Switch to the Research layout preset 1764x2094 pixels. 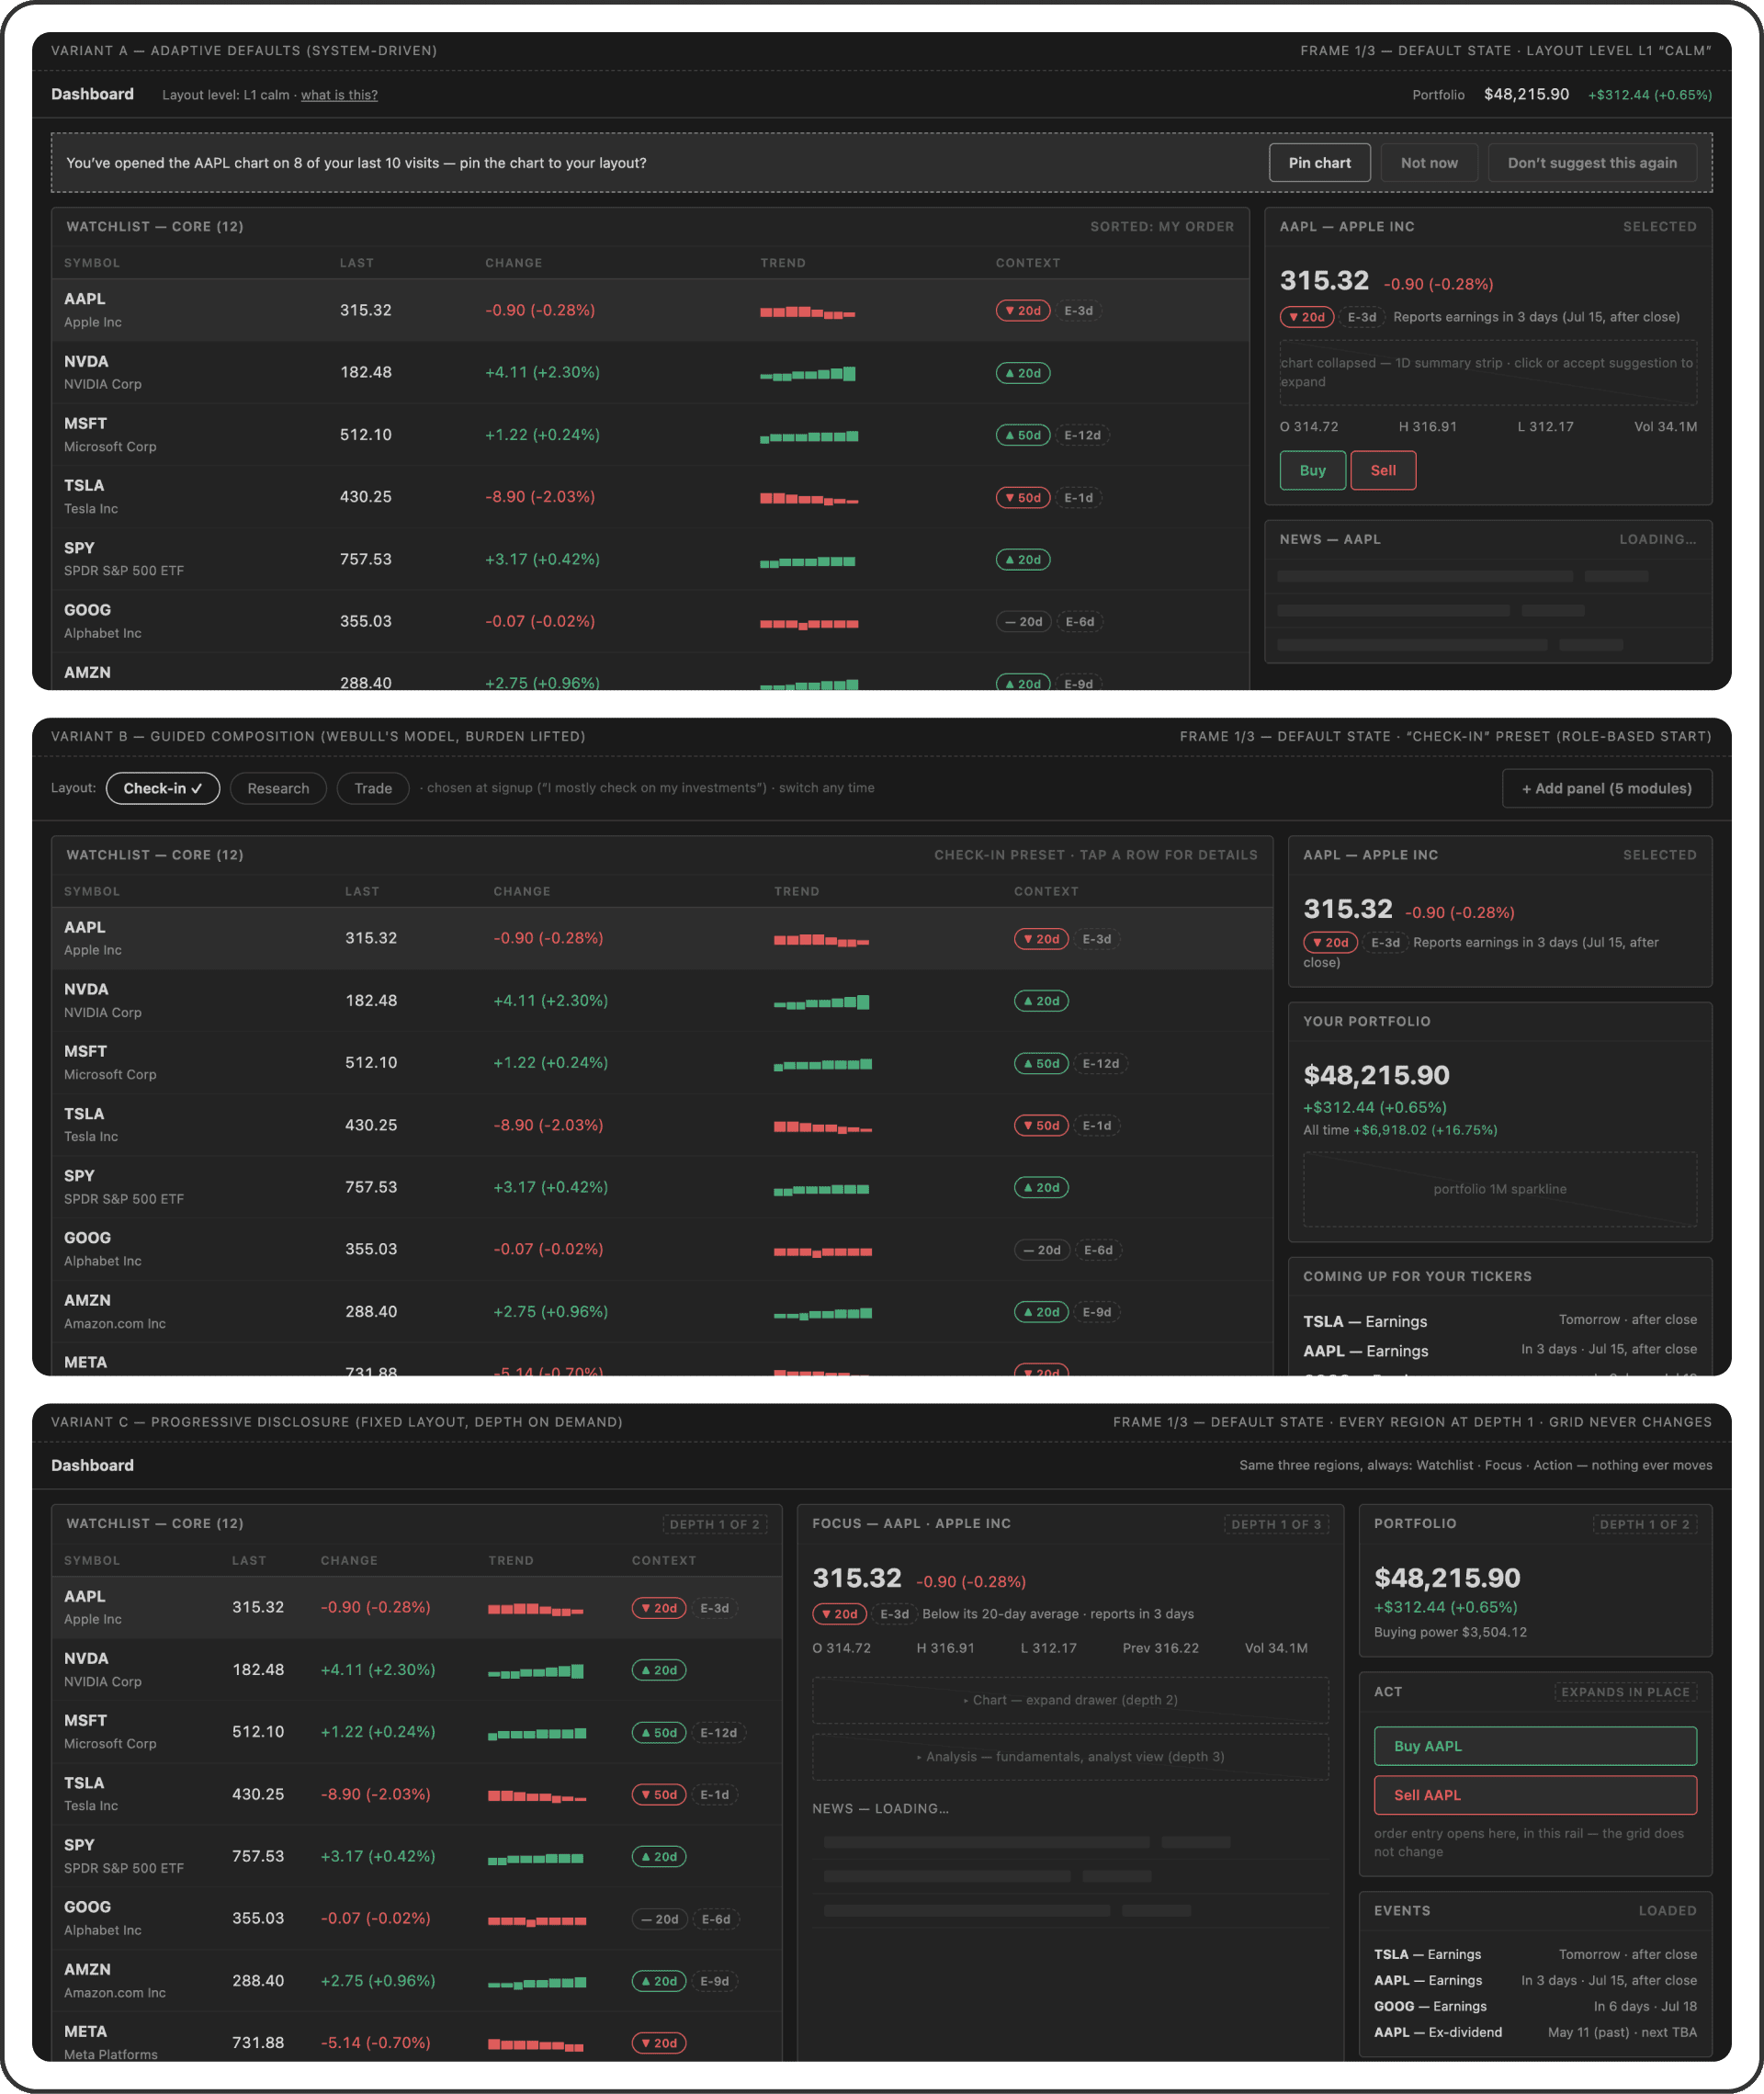click(278, 788)
